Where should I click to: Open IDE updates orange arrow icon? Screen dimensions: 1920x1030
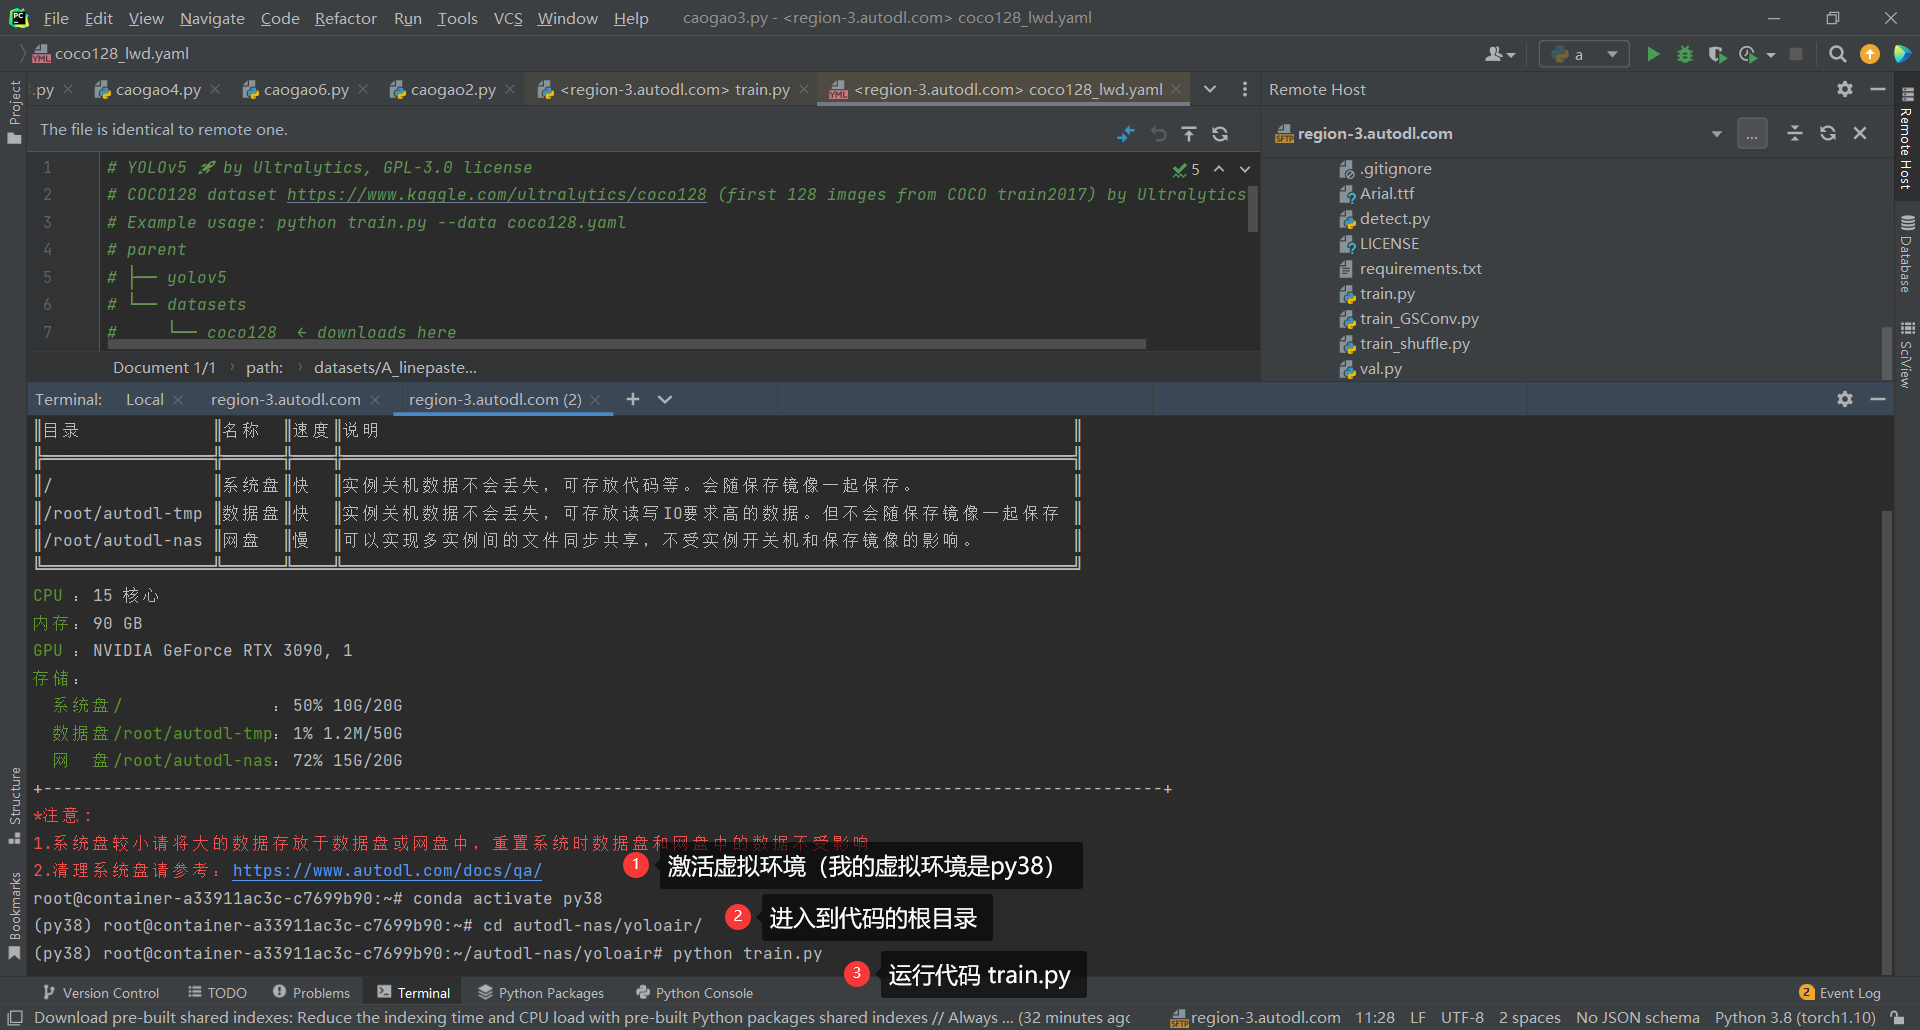point(1870,54)
